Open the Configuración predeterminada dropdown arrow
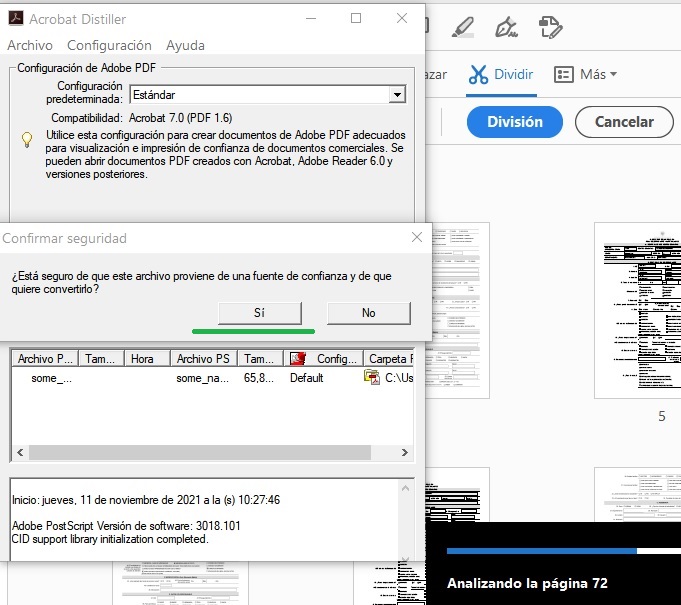The height and width of the screenshot is (605, 681). click(397, 95)
